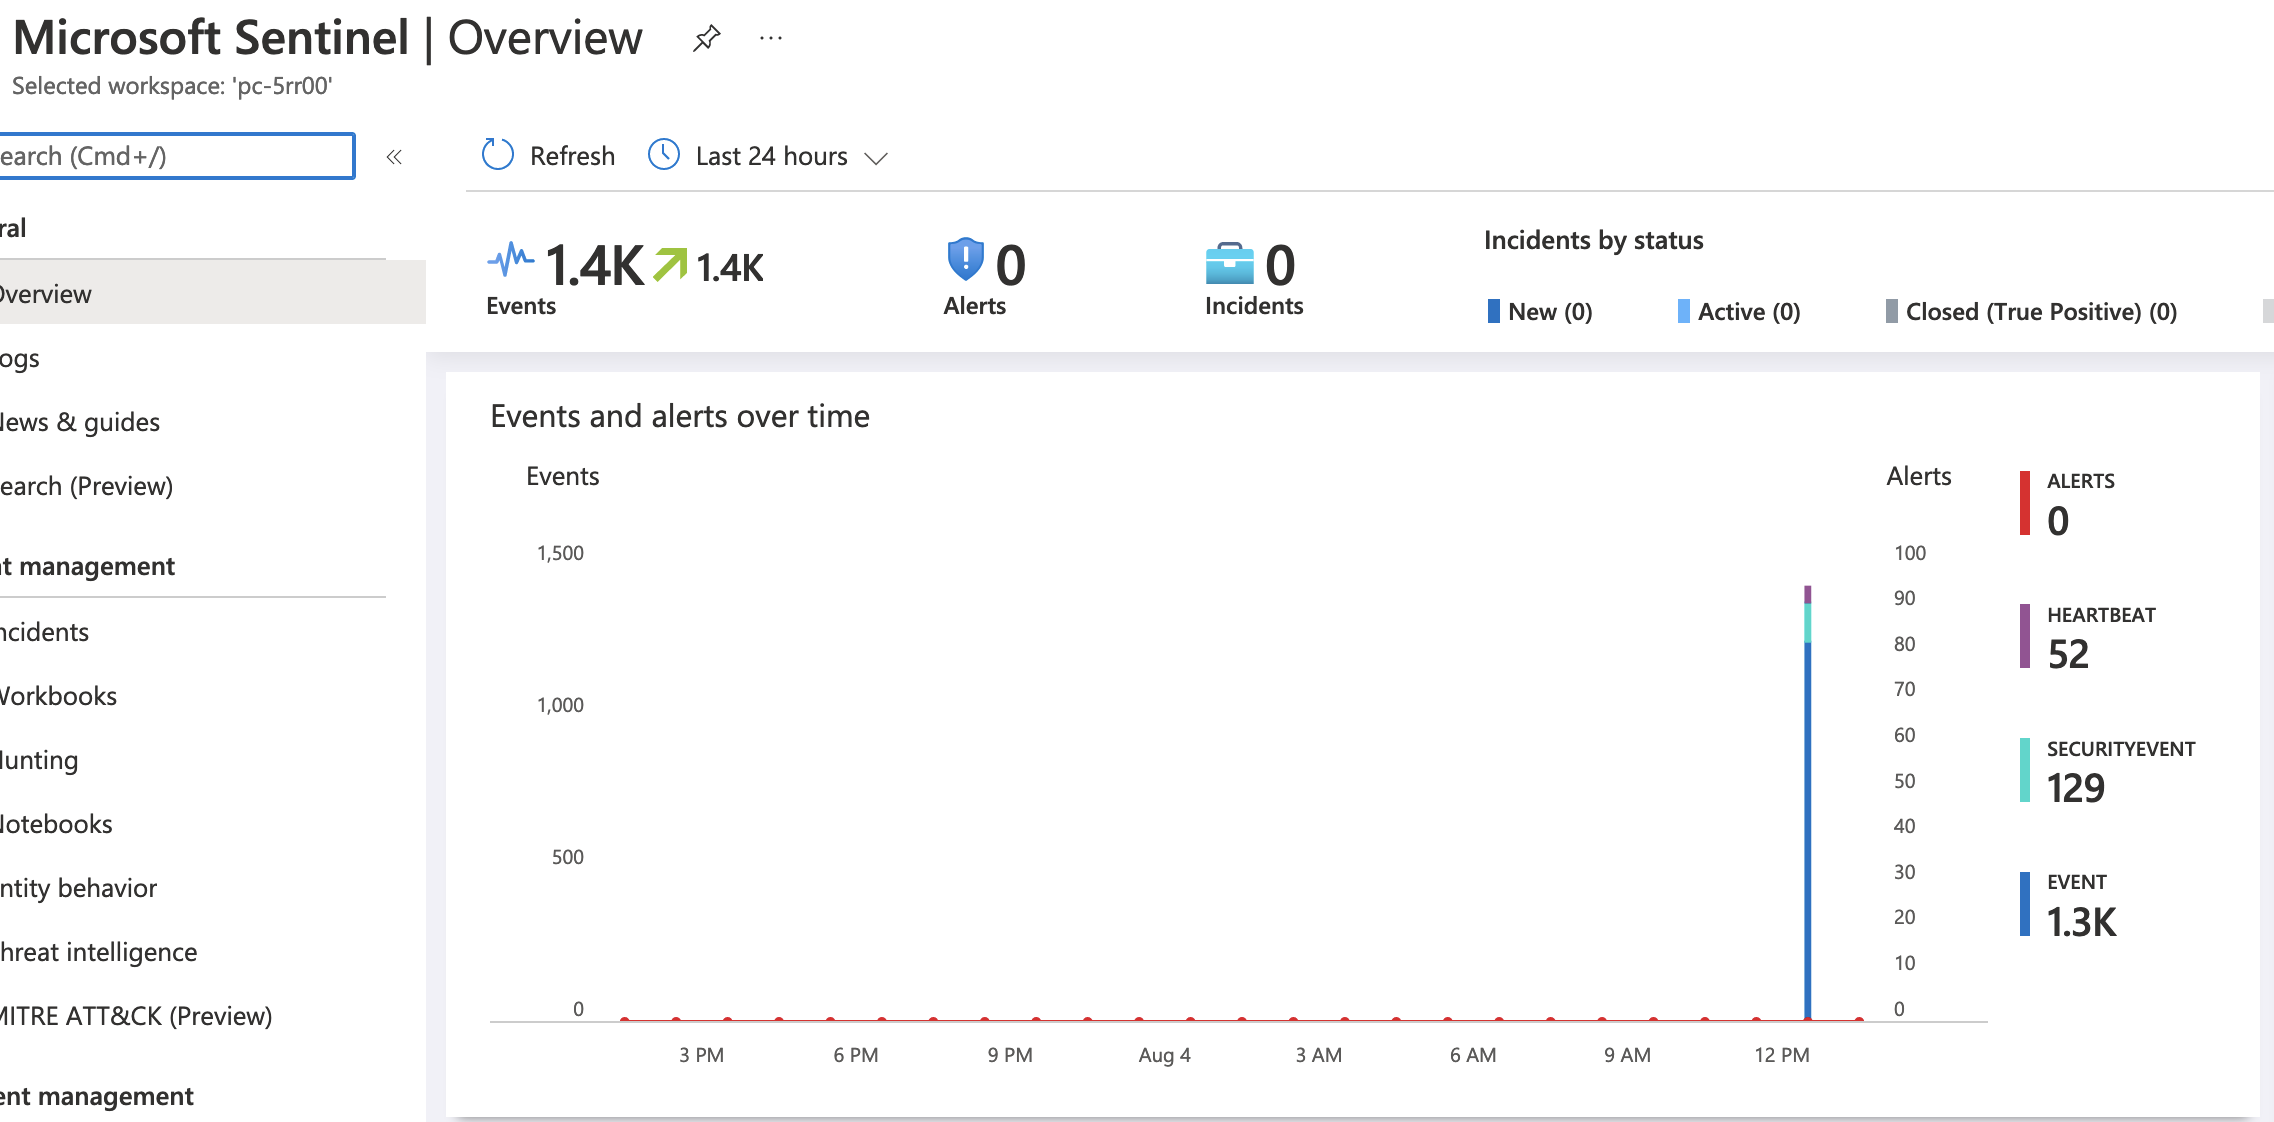
Task: Toggle the HEARTBEAT series in chart legend
Action: pos(2100,615)
